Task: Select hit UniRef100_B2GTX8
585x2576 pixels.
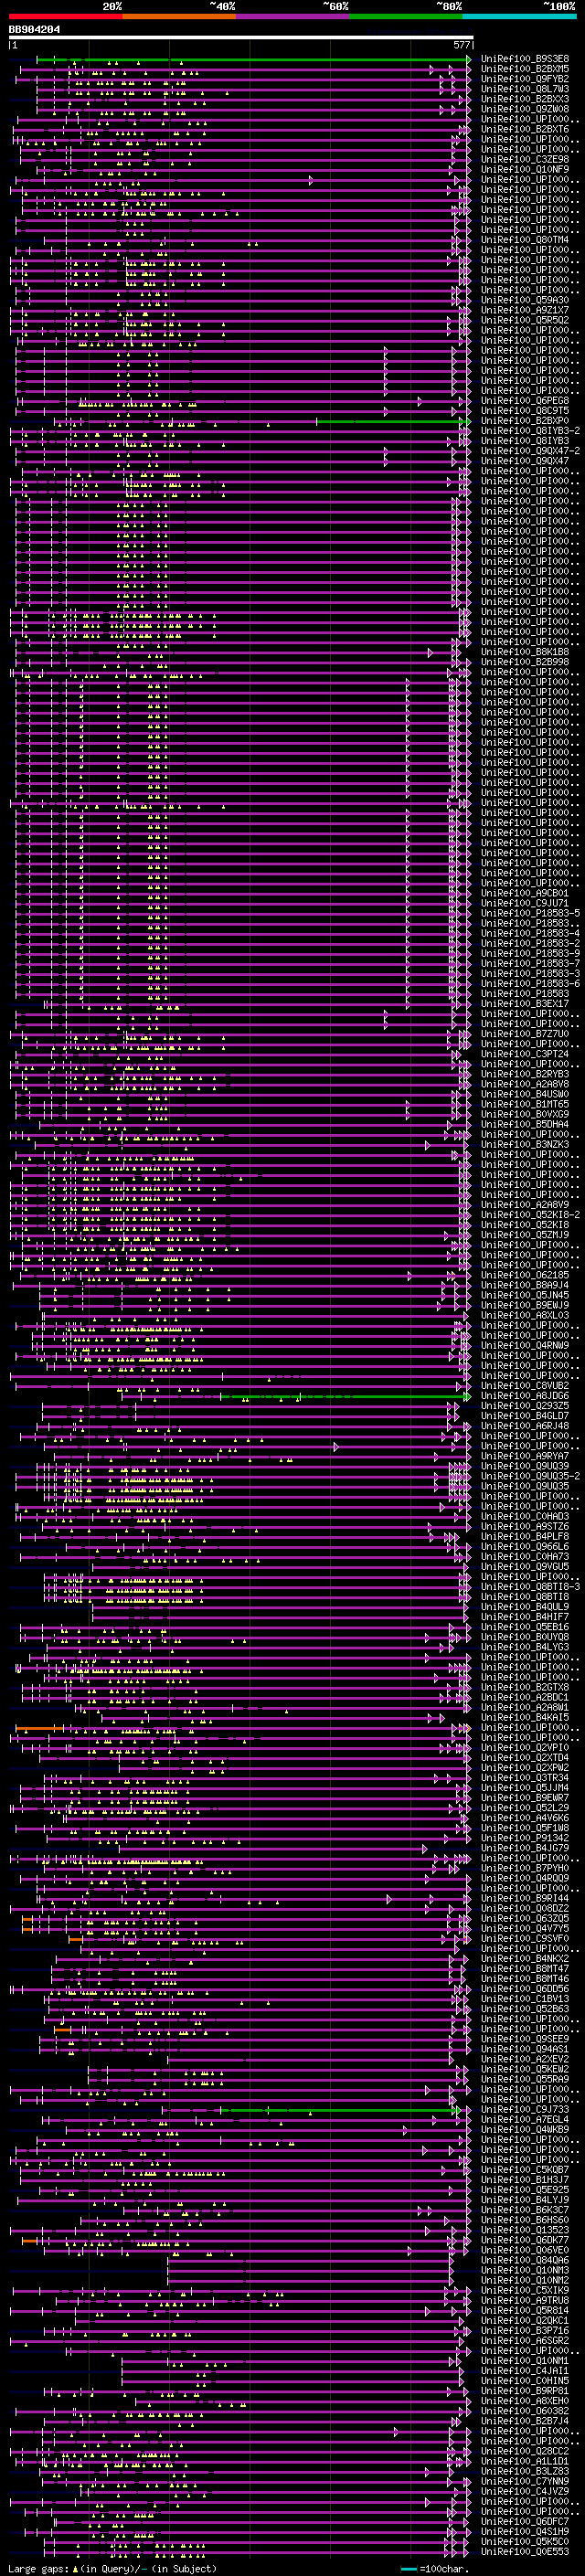Action: point(525,1687)
